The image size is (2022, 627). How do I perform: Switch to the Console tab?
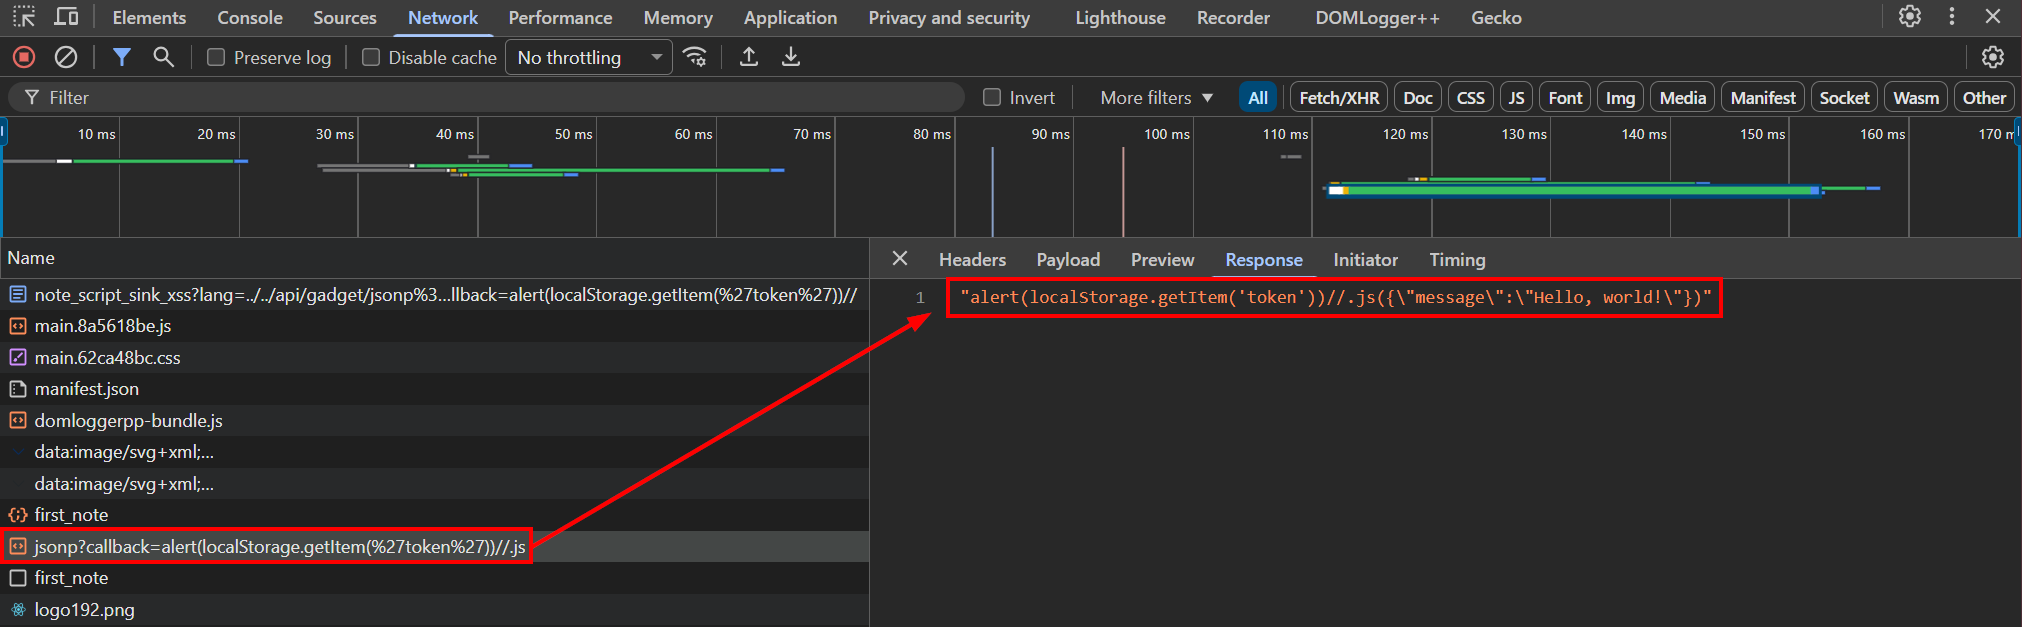(x=250, y=18)
